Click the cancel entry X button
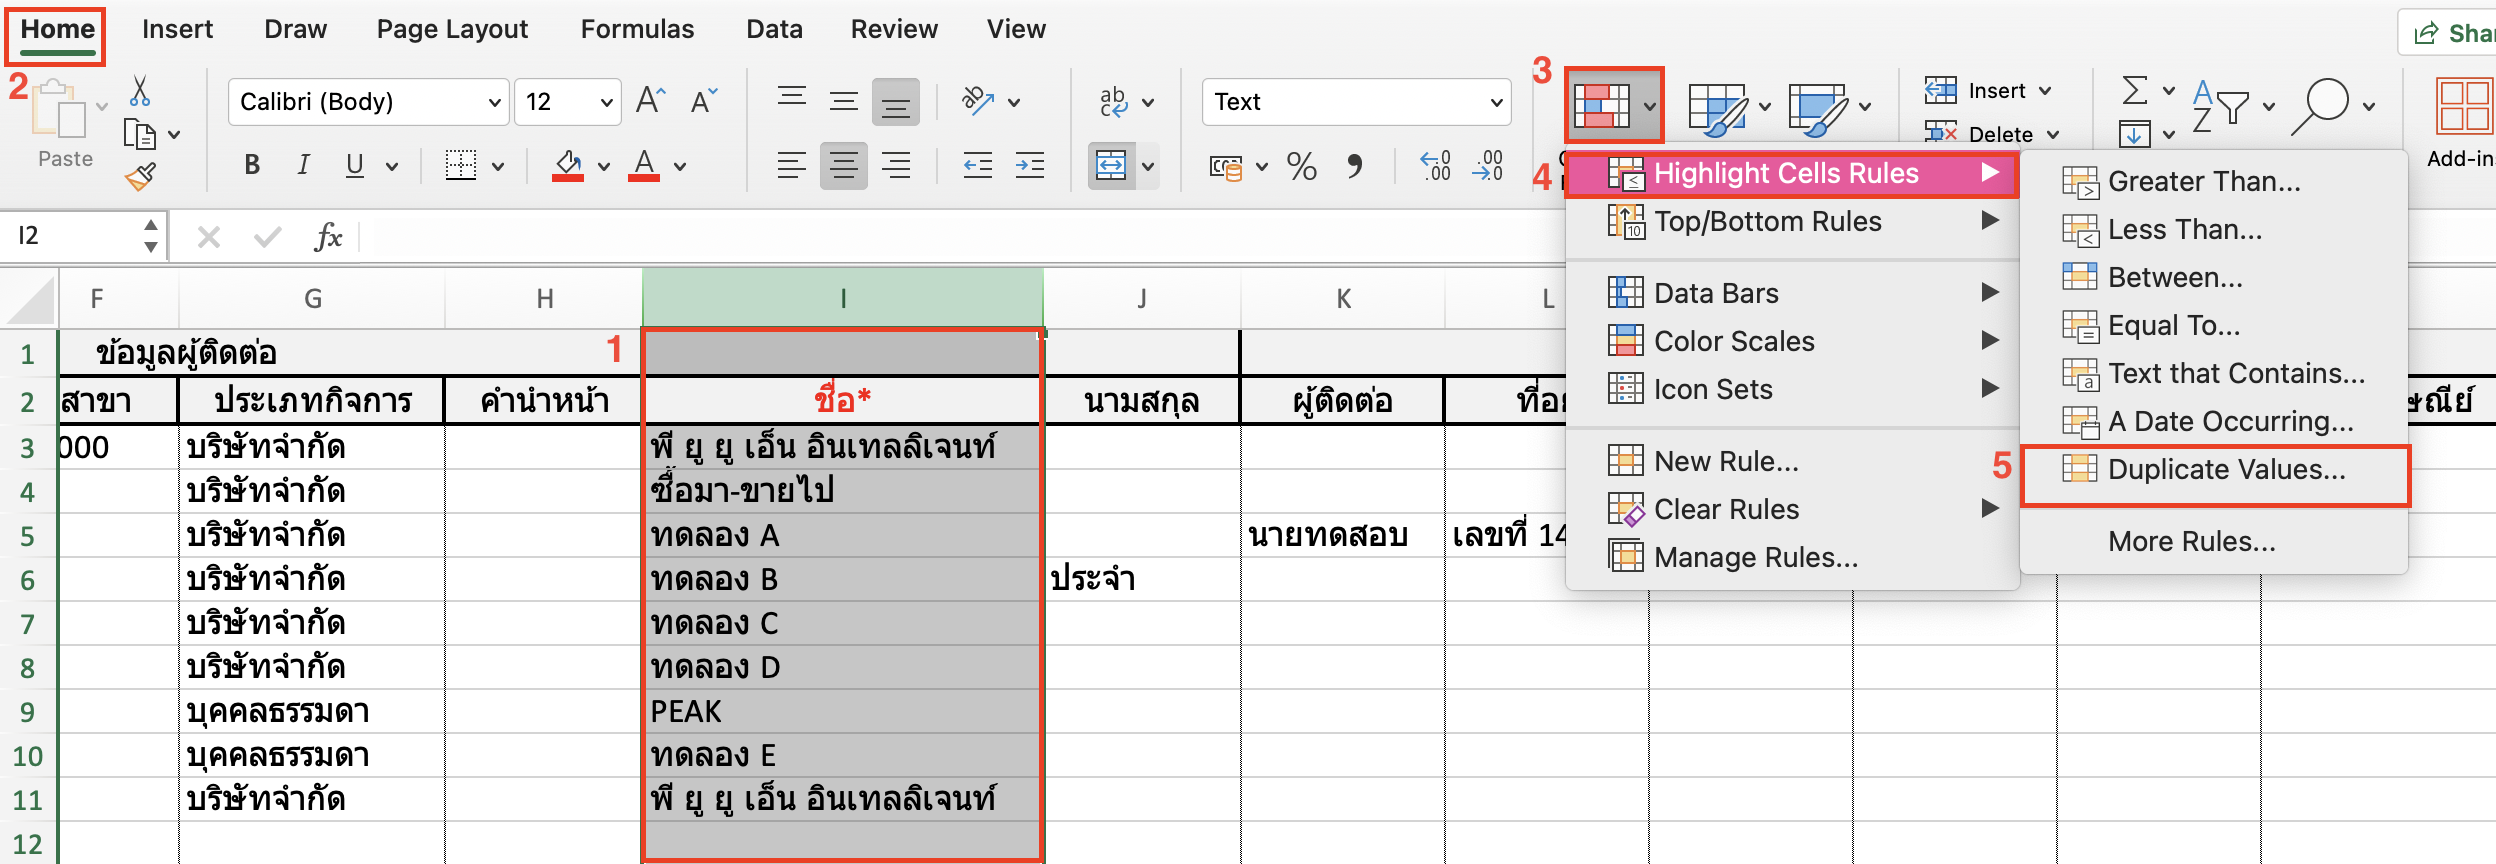2496x864 pixels. [x=209, y=237]
